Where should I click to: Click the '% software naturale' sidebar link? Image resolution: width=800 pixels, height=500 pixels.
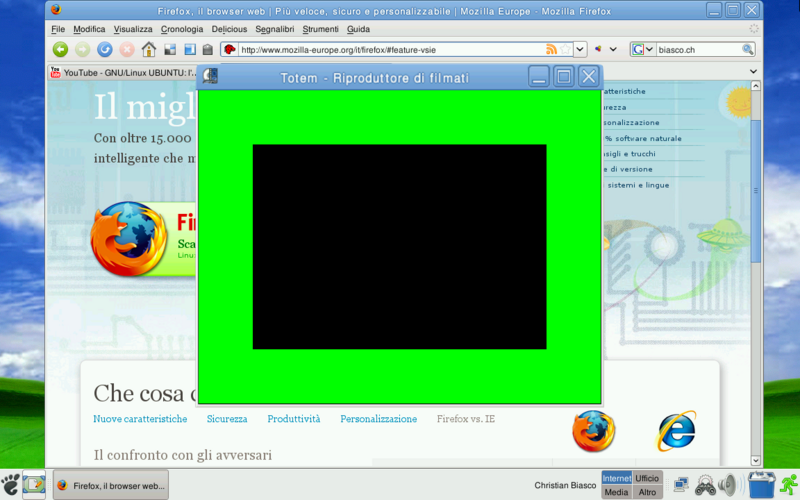(x=643, y=138)
